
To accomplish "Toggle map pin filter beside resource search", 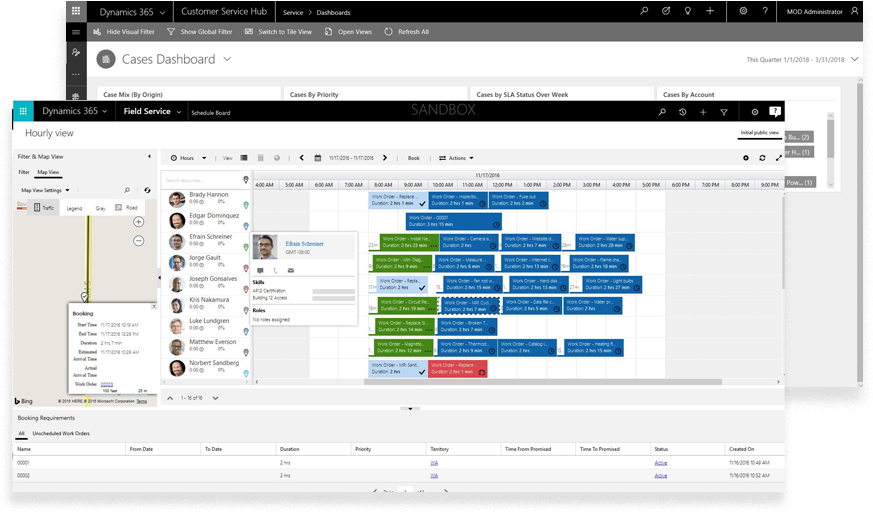I will (246, 180).
